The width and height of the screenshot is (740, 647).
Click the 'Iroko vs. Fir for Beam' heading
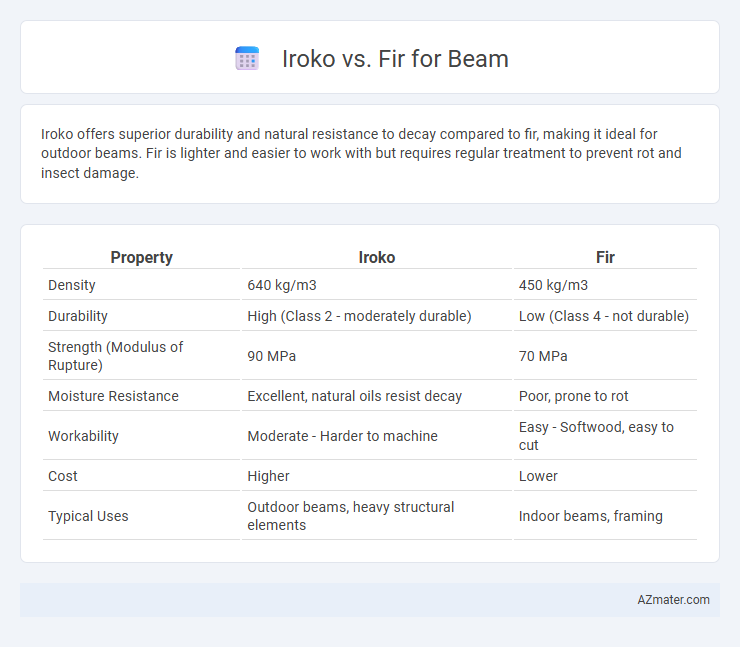pyautogui.click(x=395, y=59)
